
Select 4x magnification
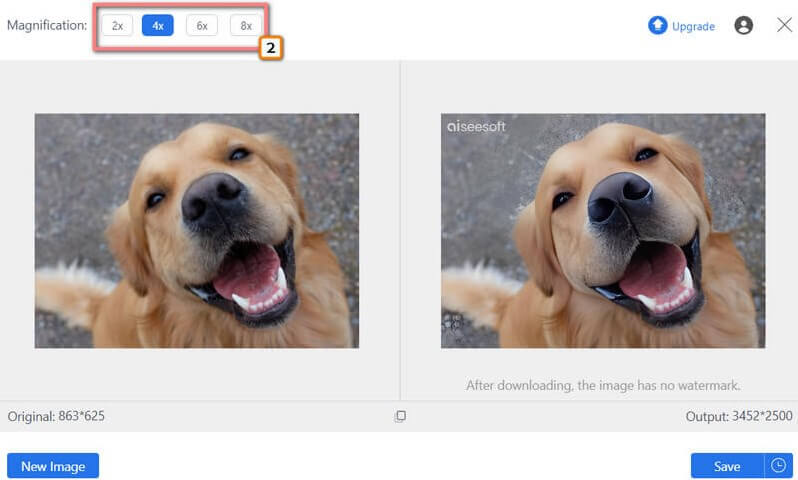click(158, 25)
